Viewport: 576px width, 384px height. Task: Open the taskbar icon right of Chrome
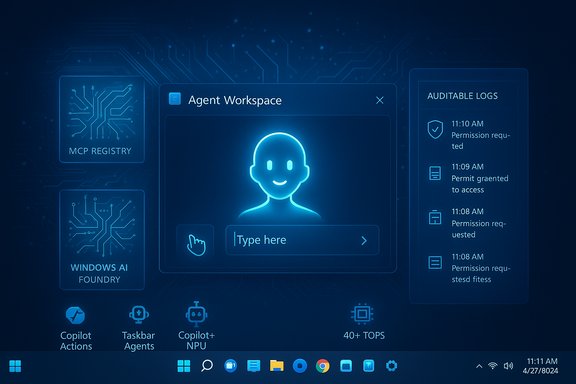(x=346, y=366)
